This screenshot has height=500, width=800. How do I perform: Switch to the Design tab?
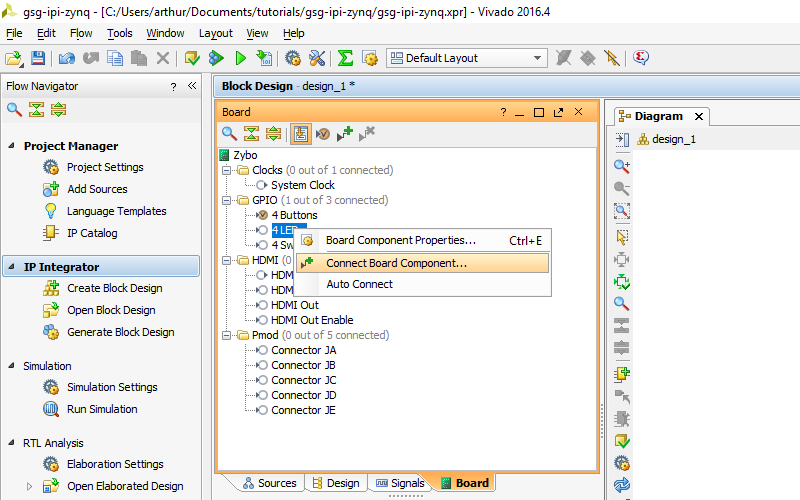click(x=336, y=483)
